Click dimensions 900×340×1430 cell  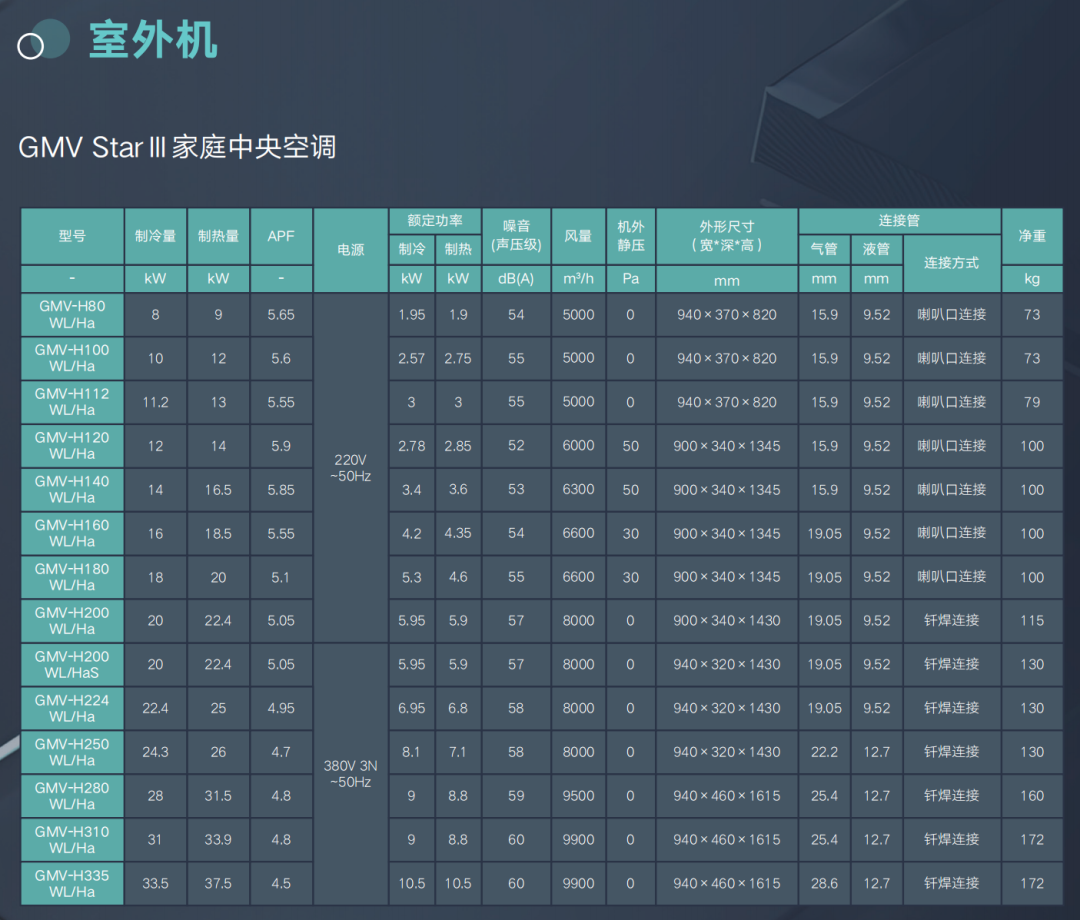(727, 620)
